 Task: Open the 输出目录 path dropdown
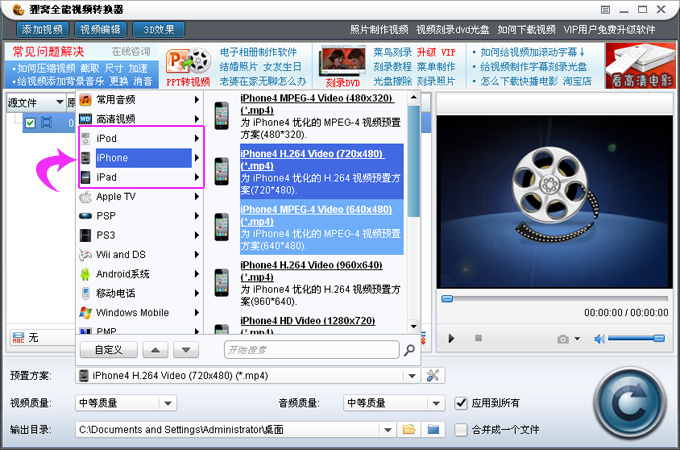(388, 430)
